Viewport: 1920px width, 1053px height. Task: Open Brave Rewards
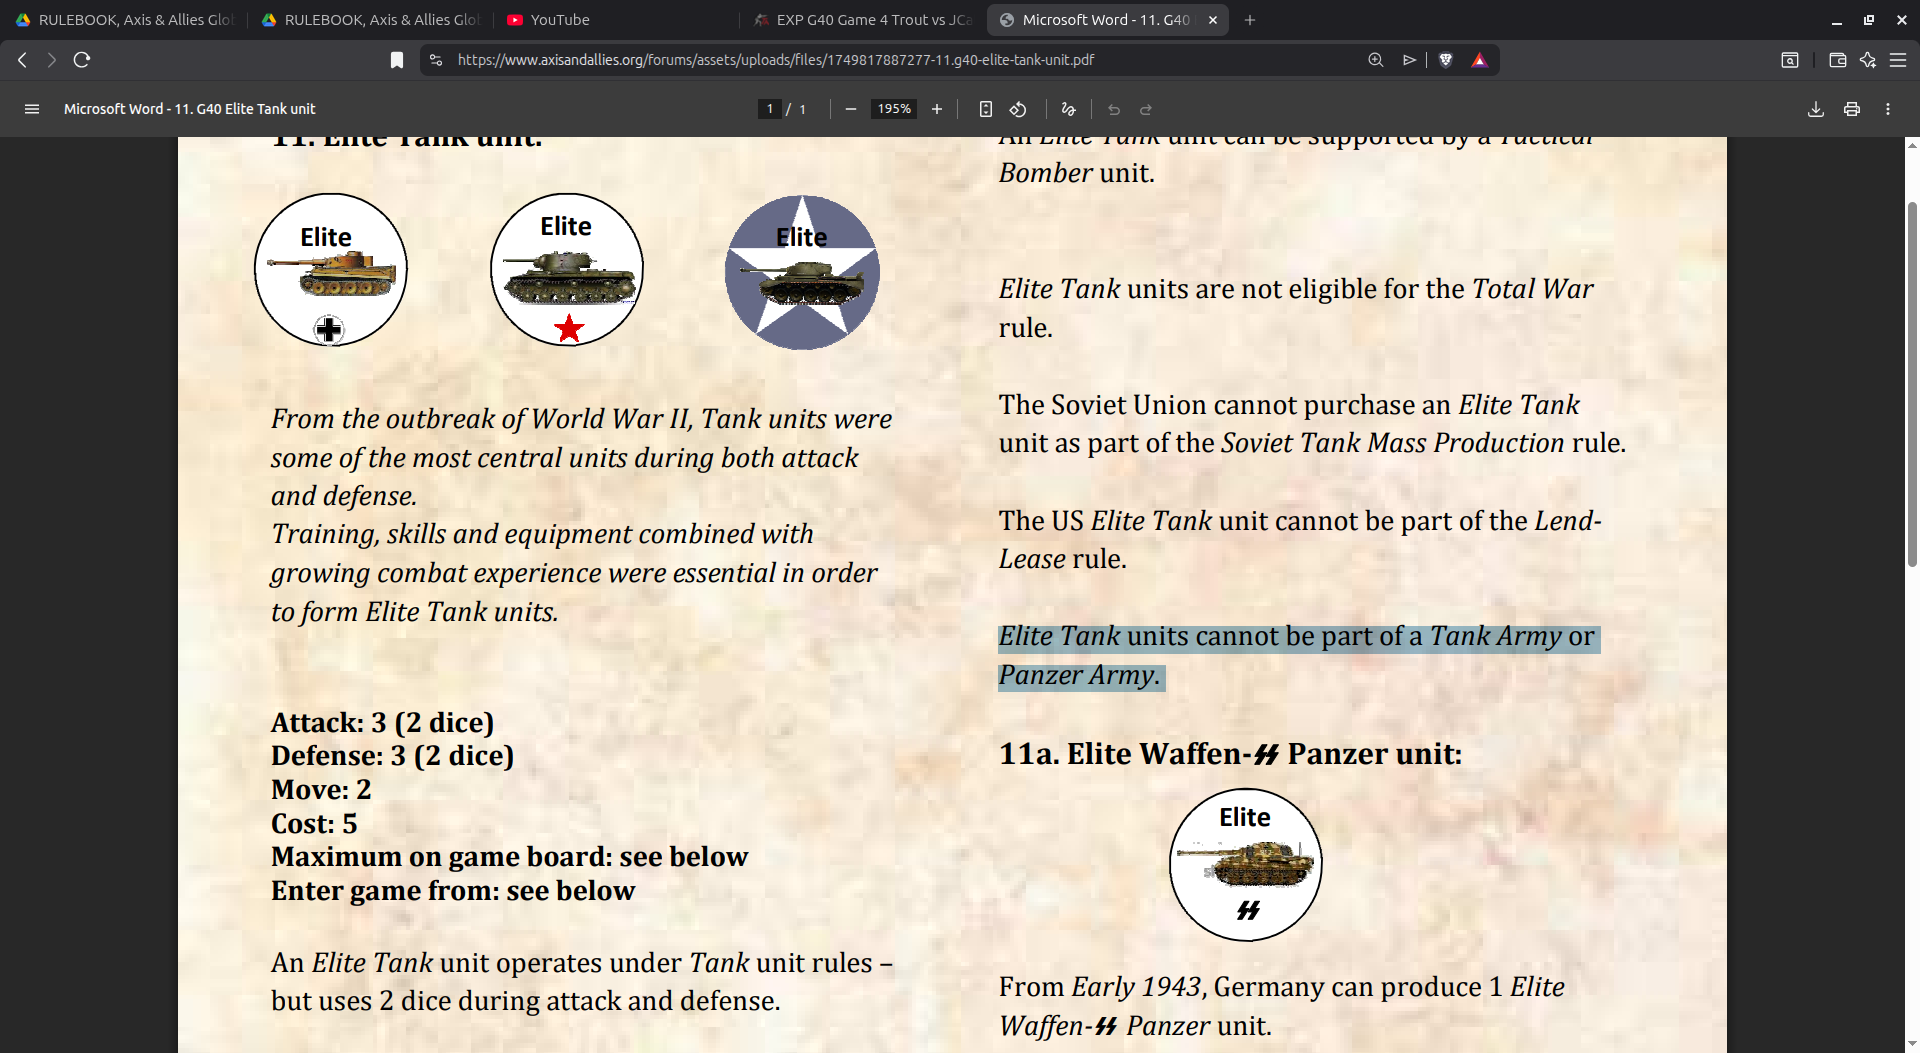click(1481, 59)
